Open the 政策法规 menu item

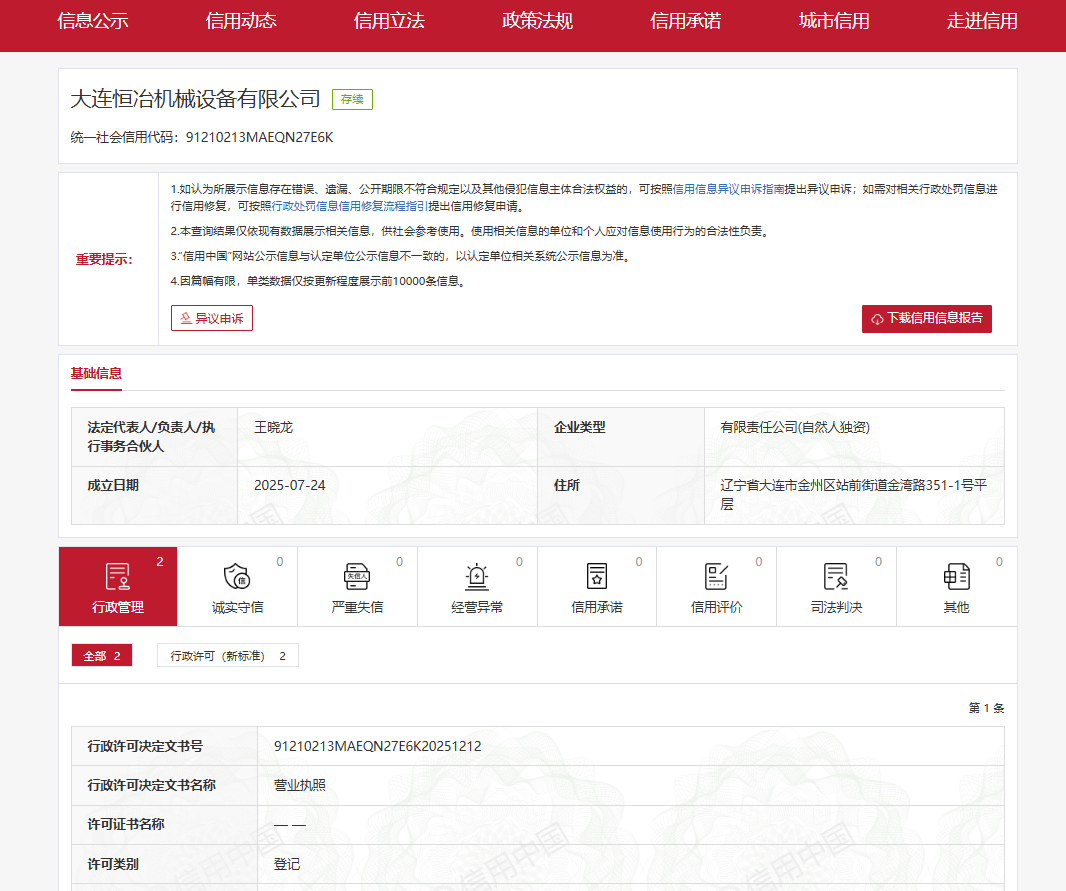(537, 21)
